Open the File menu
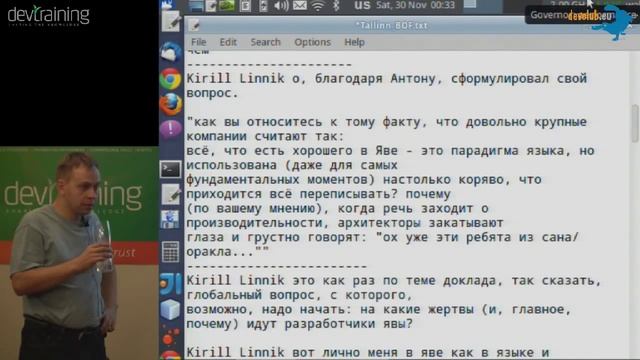This screenshot has height=360, width=640. 199,42
